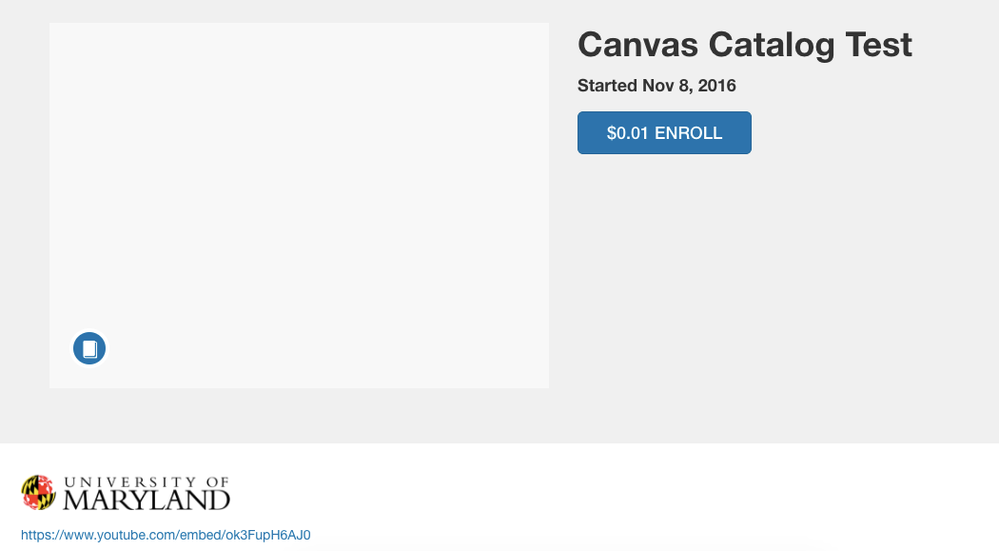This screenshot has height=551, width=999.
Task: Click the word Test in the title
Action: click(x=879, y=45)
